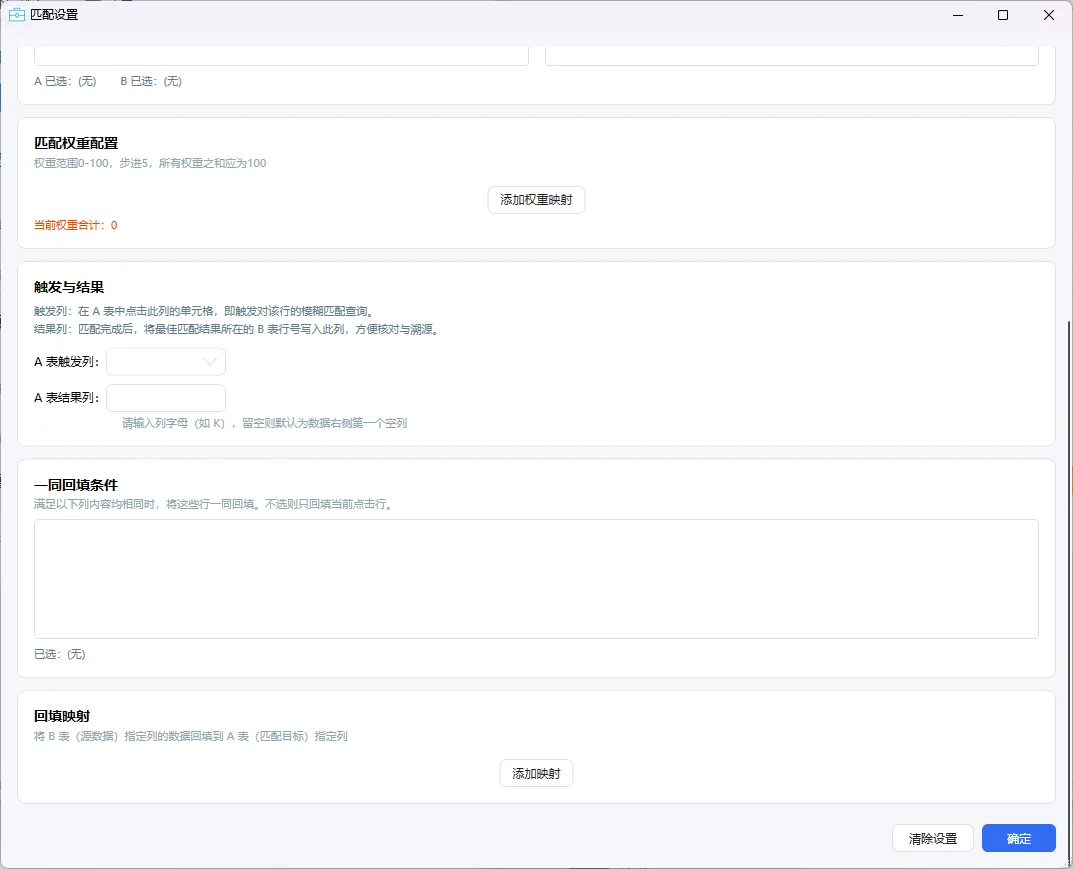Click the 请输入列字母 hint text
The height and width of the screenshot is (869, 1073).
click(264, 423)
